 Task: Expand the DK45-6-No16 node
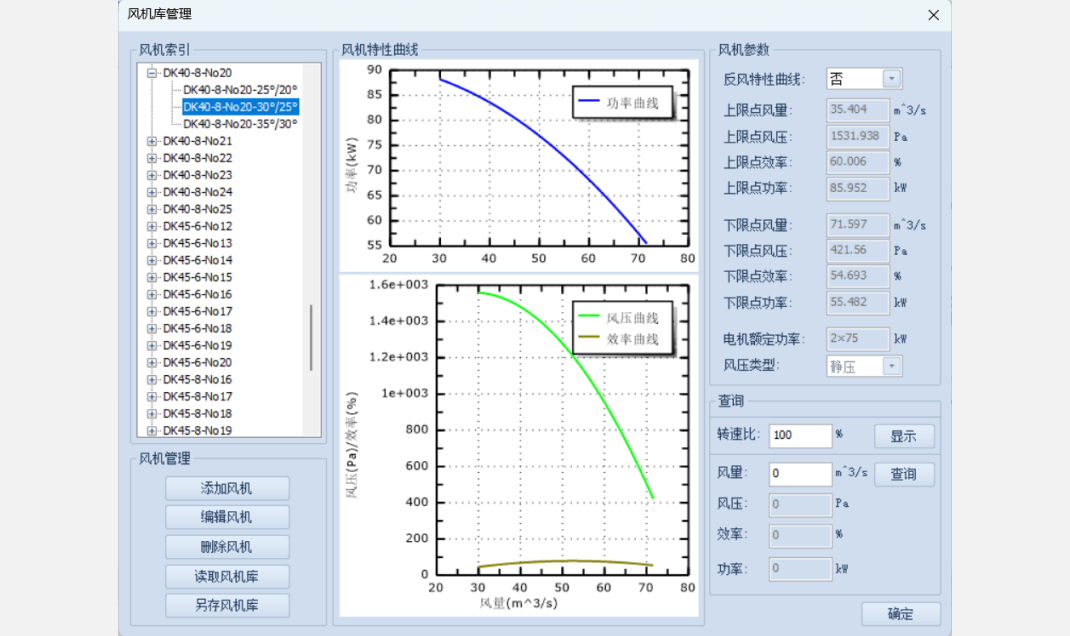point(152,294)
